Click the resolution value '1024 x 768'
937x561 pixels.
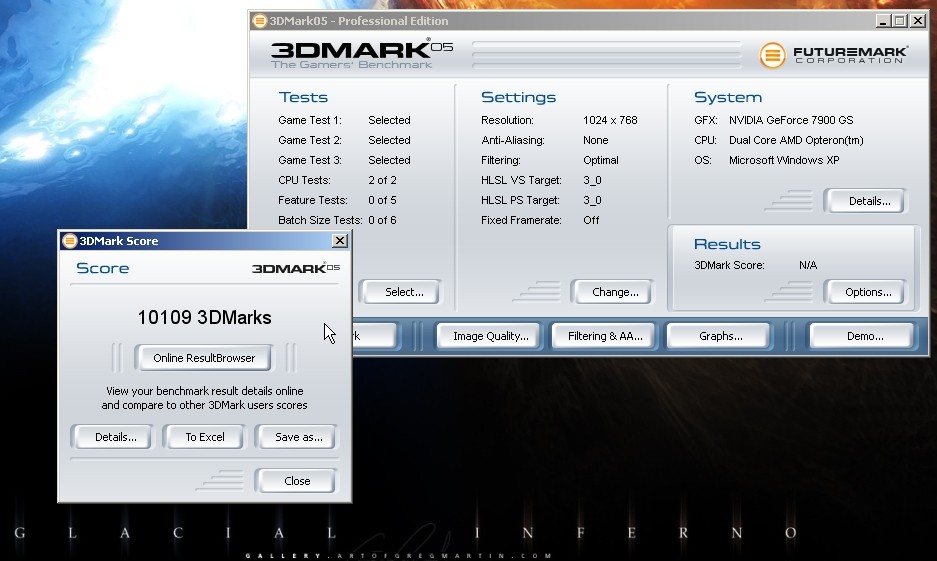tap(610, 120)
